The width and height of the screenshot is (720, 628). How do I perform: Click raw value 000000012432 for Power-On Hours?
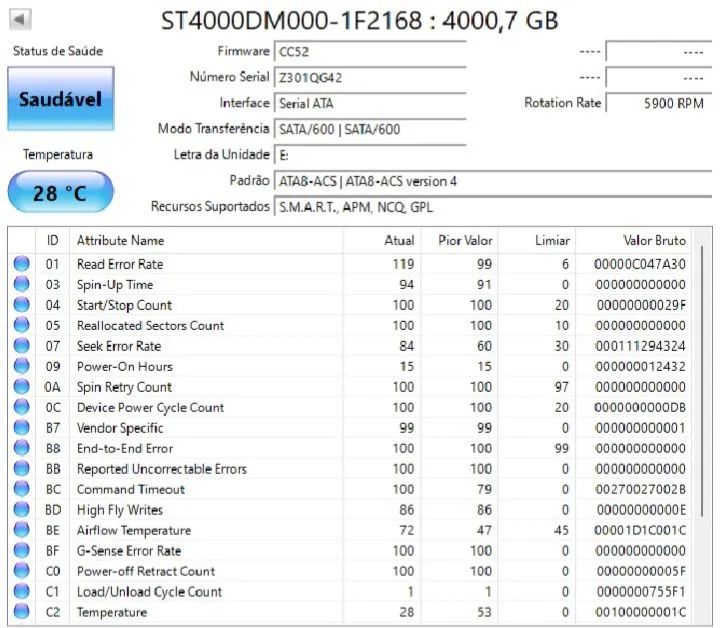tap(640, 366)
